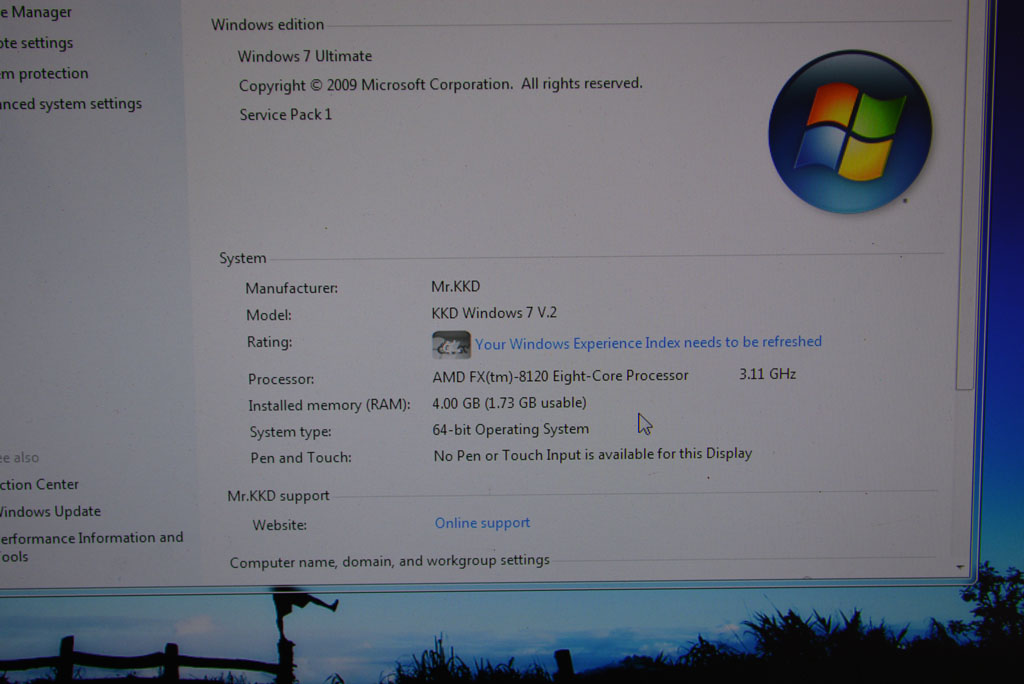Image resolution: width=1024 pixels, height=684 pixels.
Task: Click the No Pen or Touch Input text
Action: tap(593, 455)
